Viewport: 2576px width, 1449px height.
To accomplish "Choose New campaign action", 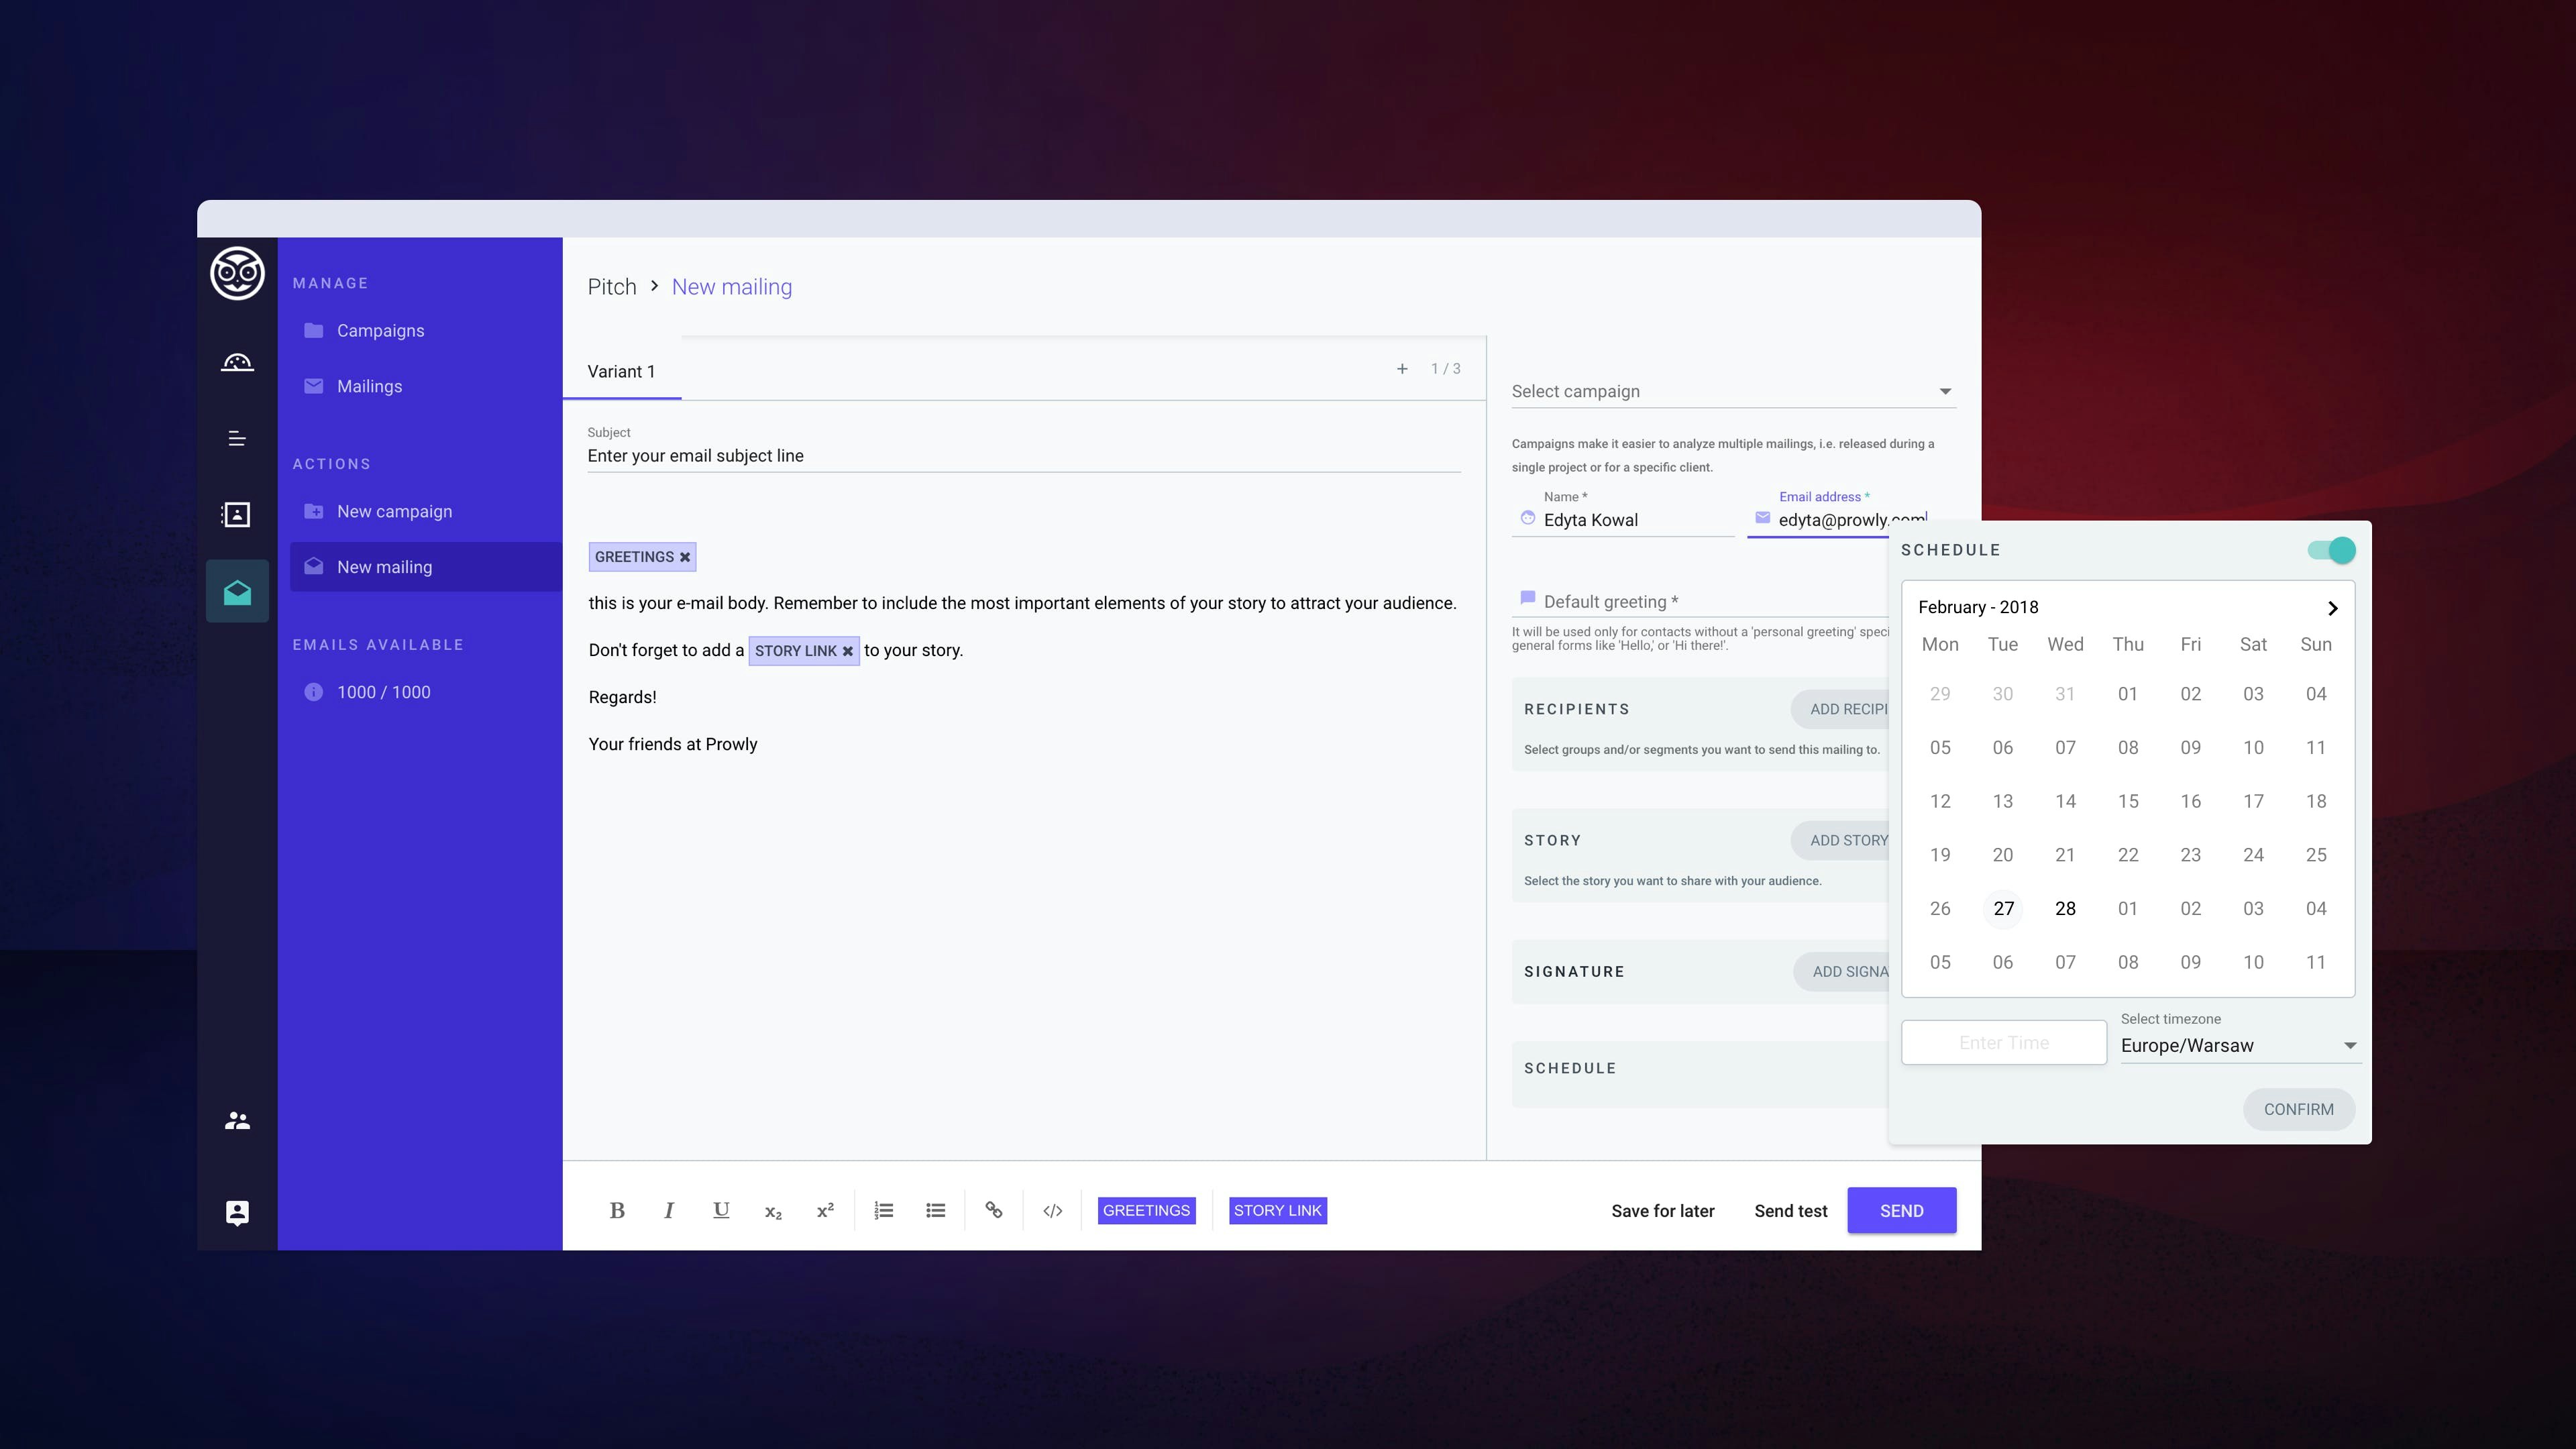I will coord(394,511).
